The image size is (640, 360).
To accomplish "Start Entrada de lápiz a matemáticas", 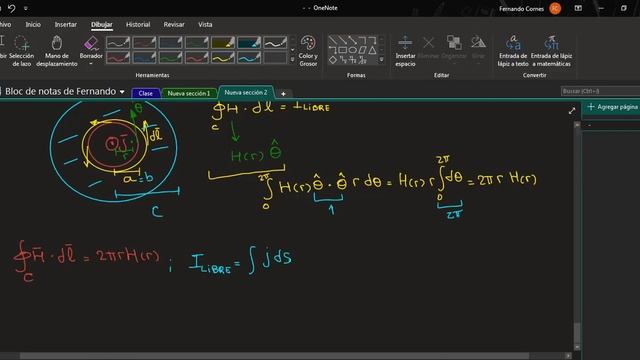I will [551, 51].
